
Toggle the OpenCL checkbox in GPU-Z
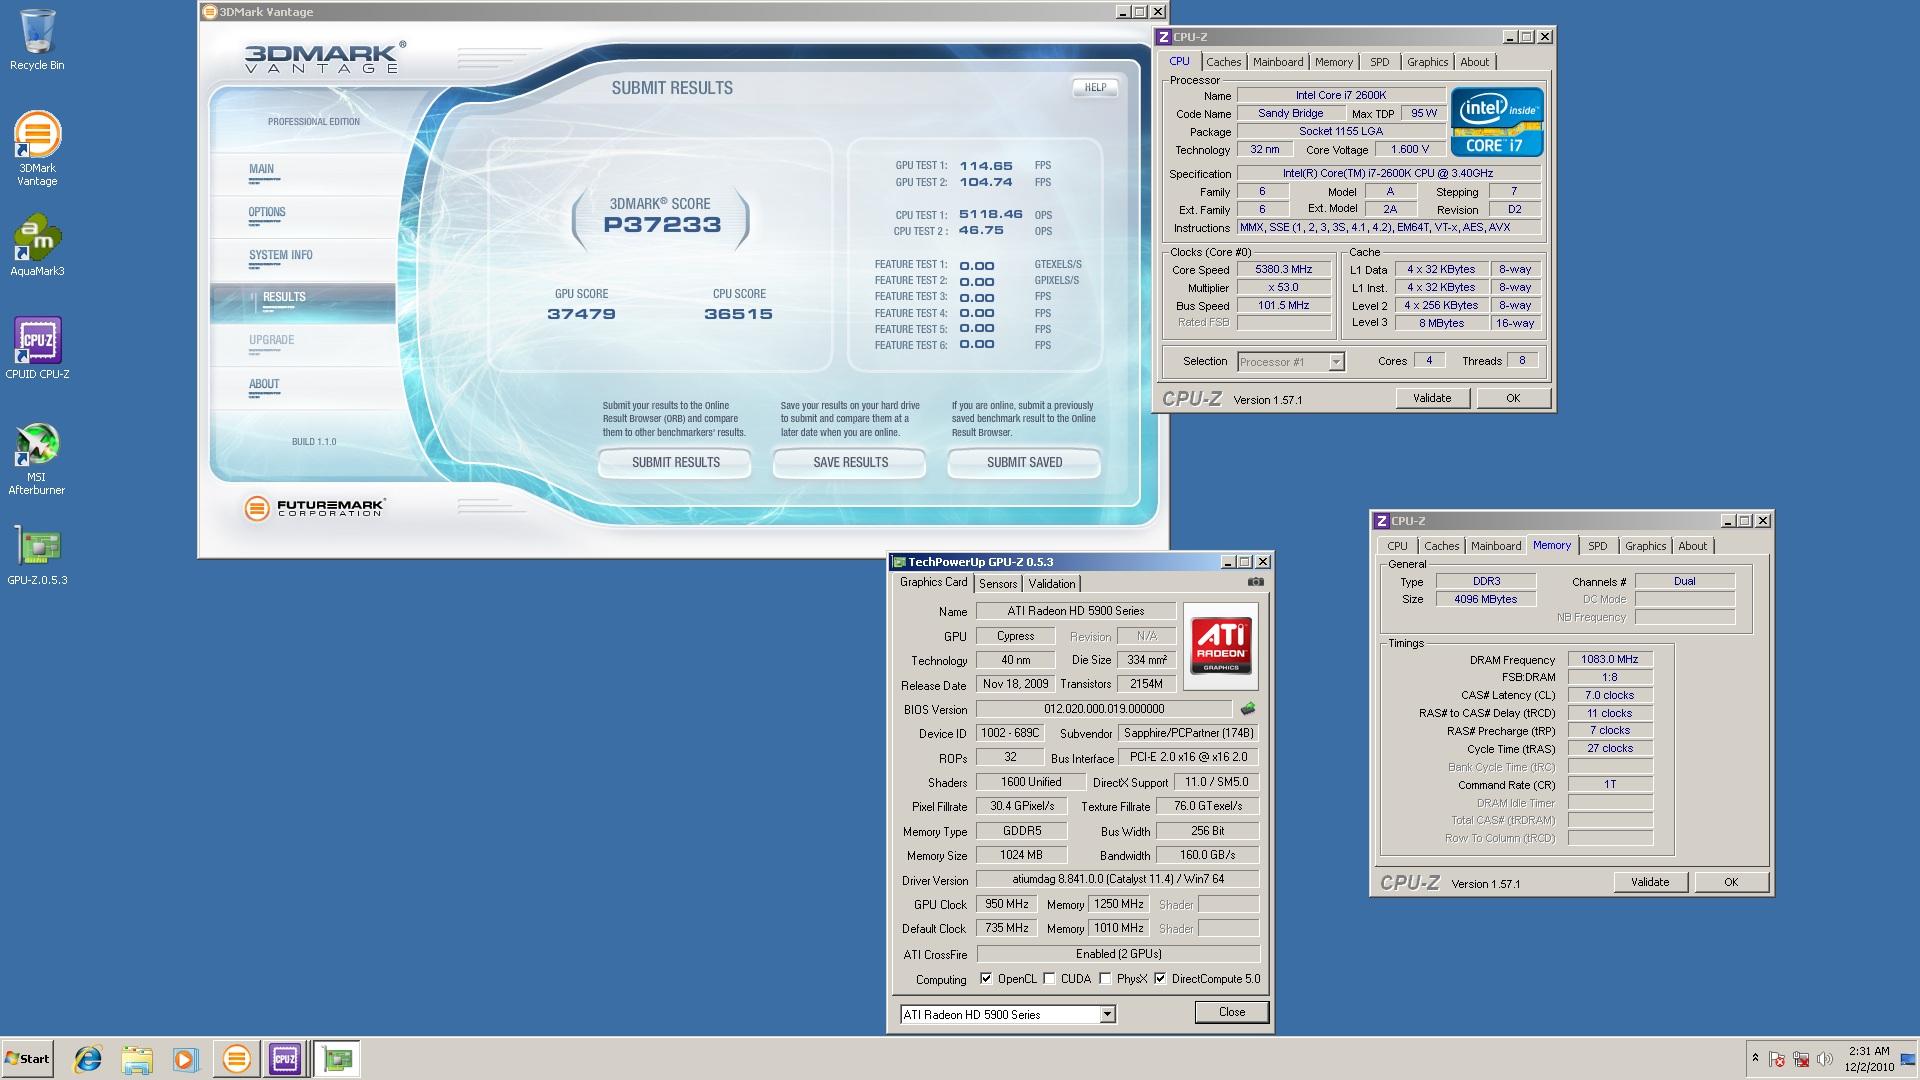coord(986,979)
